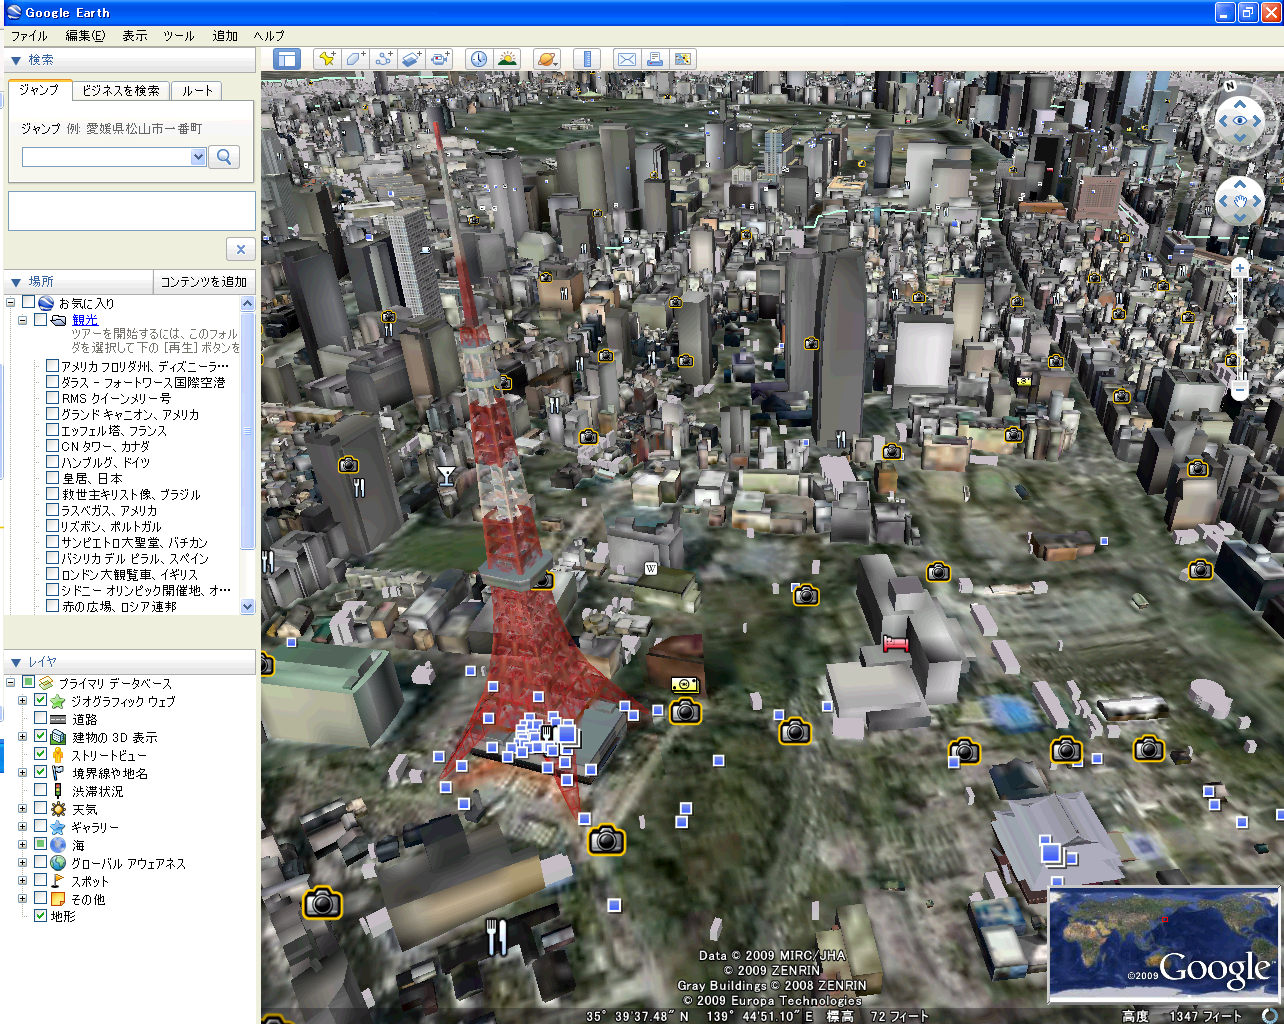Viewport: 1284px width, 1024px height.
Task: Click the Geographic Web green star layer icon
Action: (58, 701)
